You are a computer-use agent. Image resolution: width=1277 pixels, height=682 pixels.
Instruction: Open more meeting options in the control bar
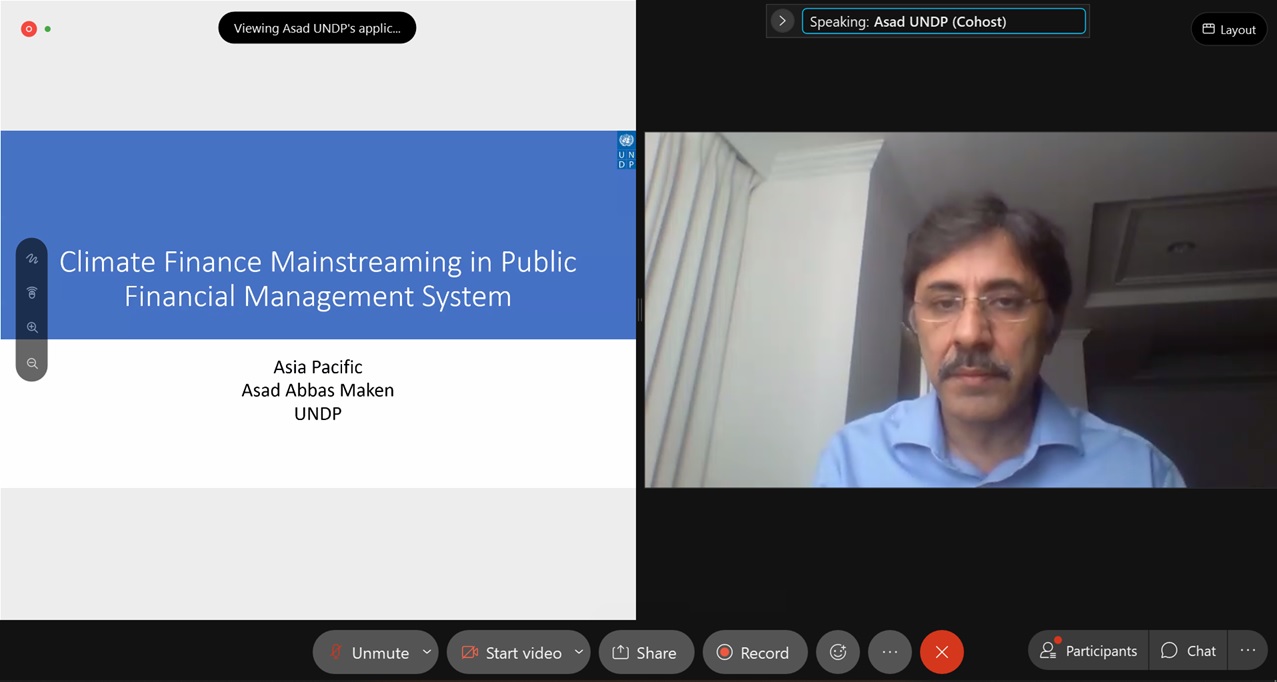click(x=890, y=652)
